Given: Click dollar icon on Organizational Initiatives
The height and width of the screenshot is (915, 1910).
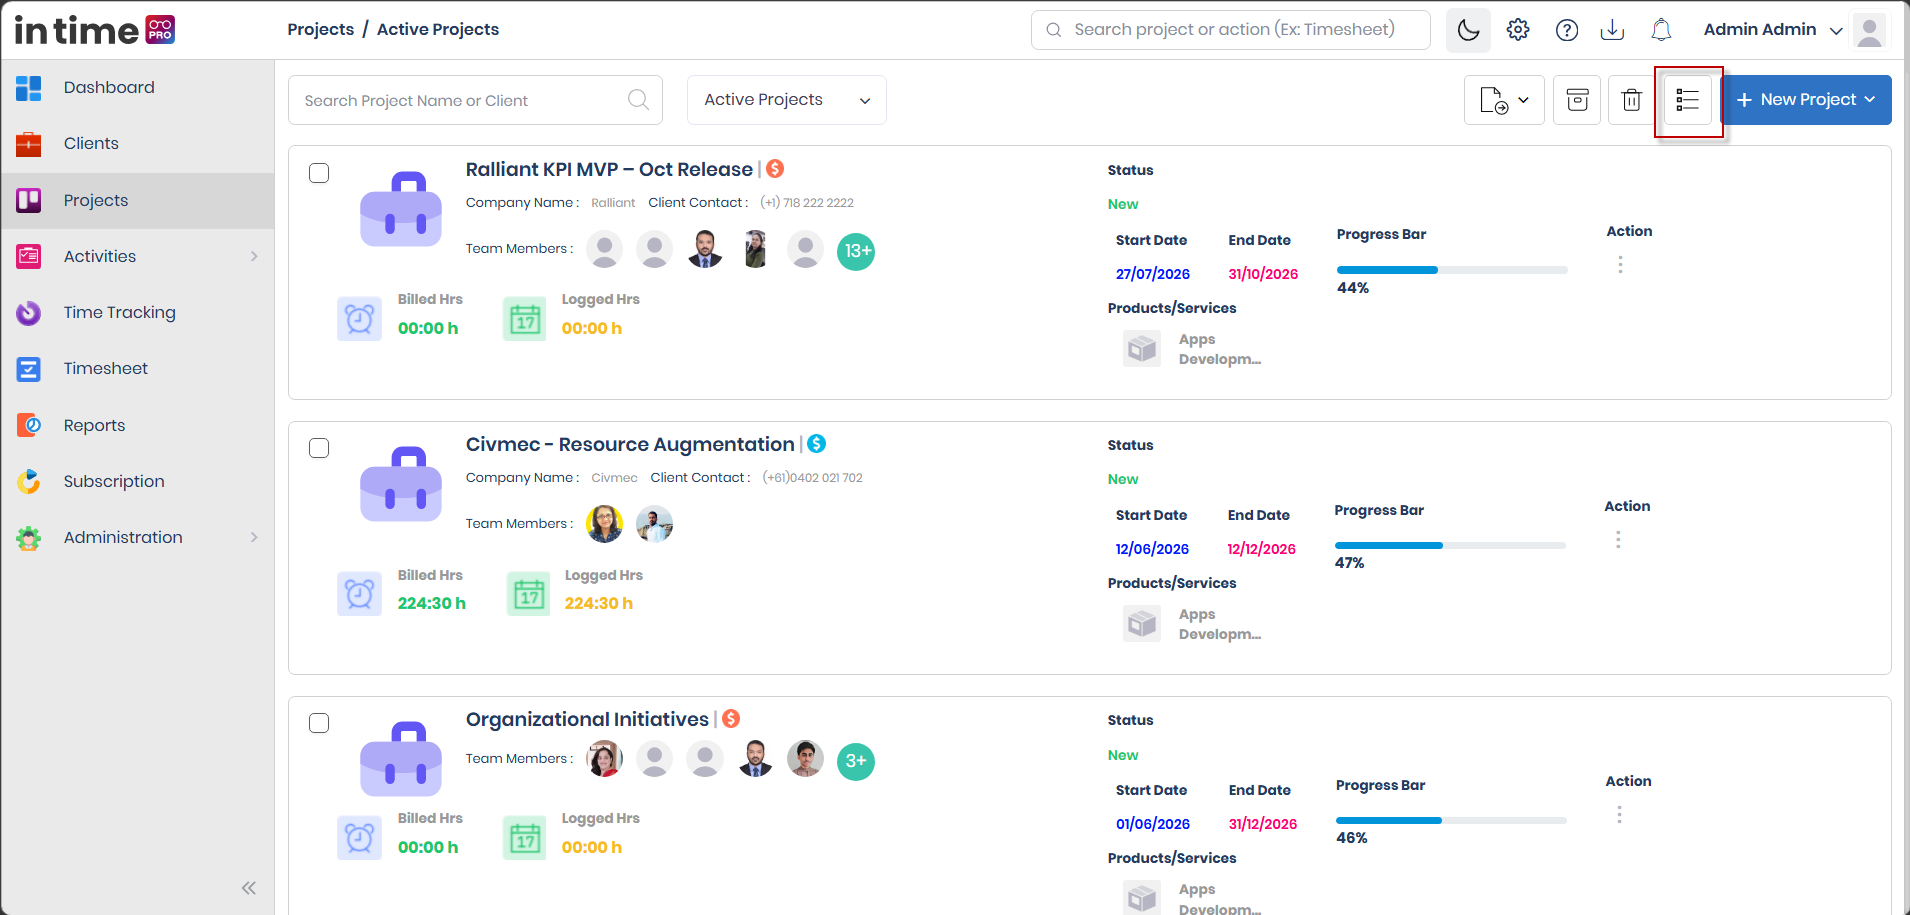Looking at the screenshot, I should 731,719.
